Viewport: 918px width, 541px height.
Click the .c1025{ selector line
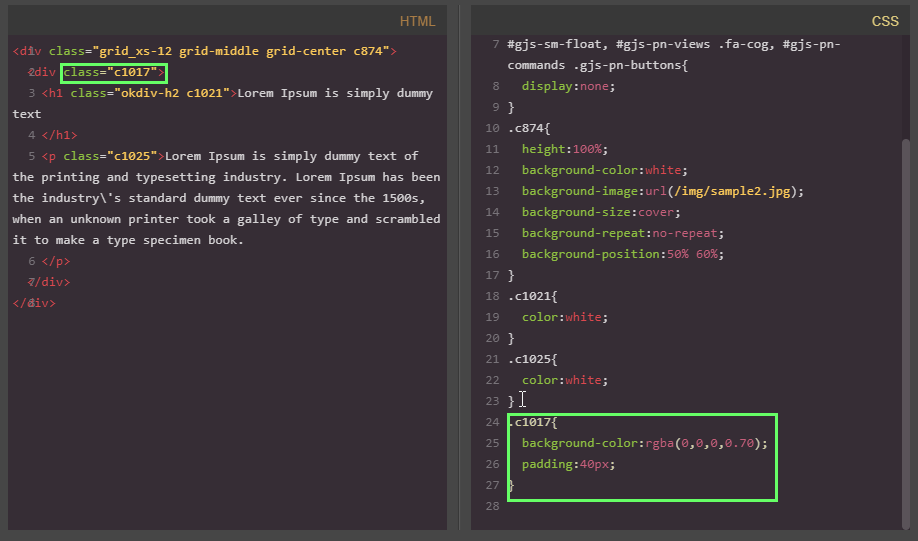point(533,359)
